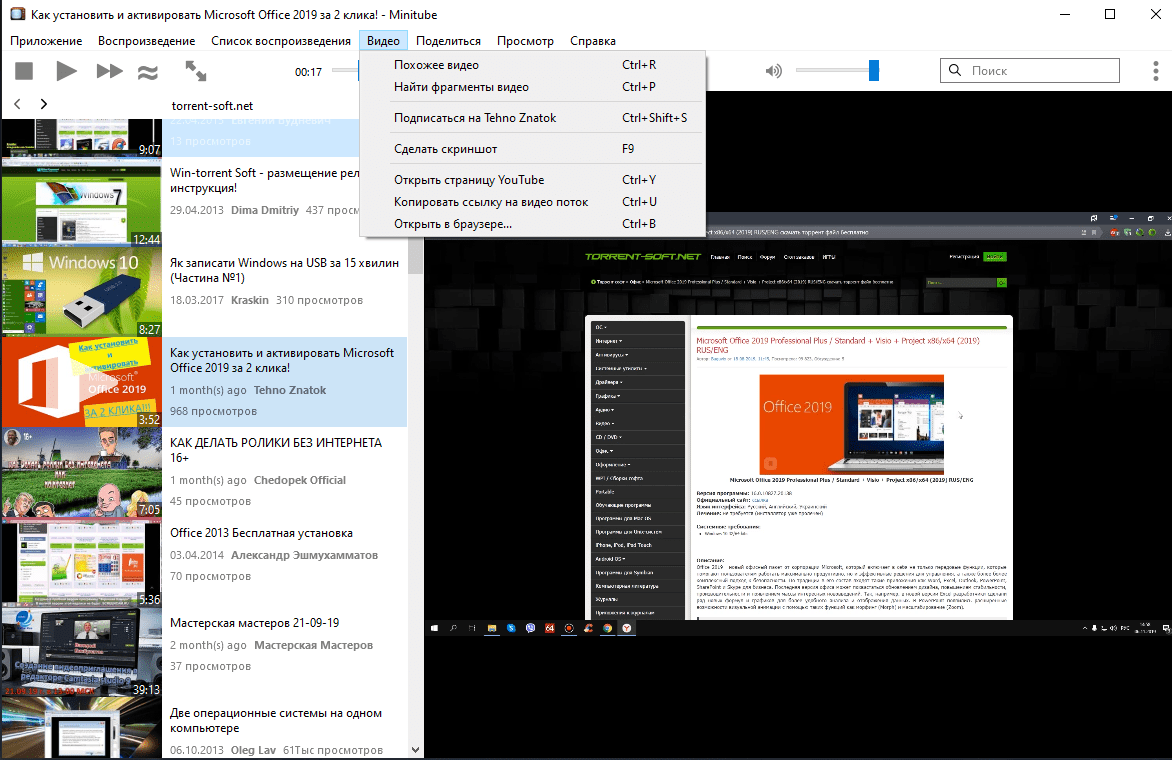The width and height of the screenshot is (1172, 760).
Task: Open the Воспроизведение menu
Action: click(x=146, y=41)
